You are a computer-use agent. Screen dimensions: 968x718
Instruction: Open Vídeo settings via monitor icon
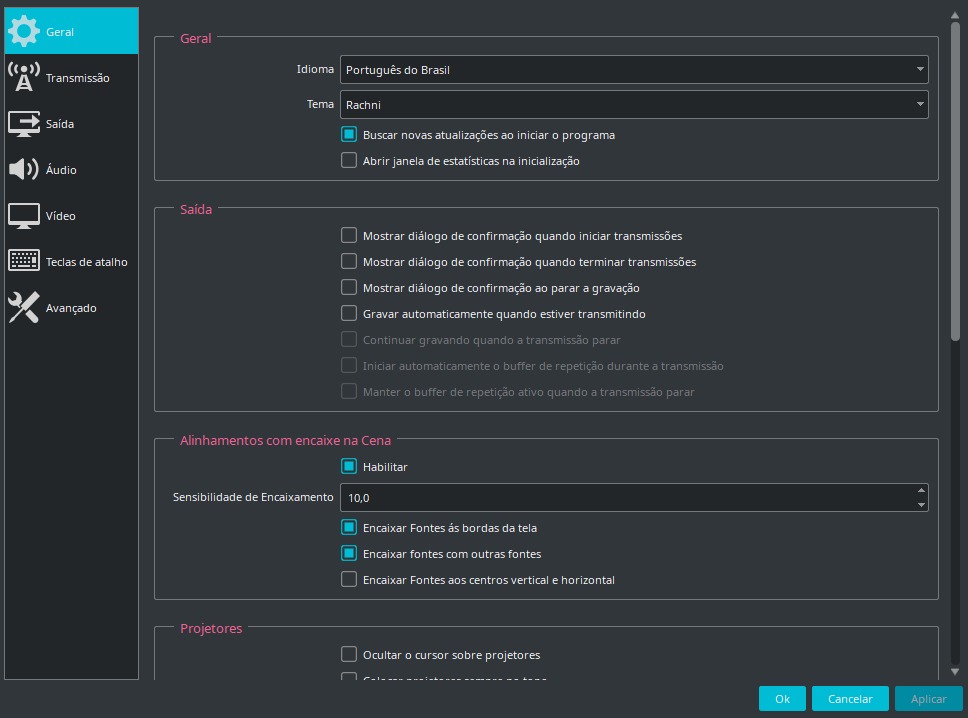24,216
